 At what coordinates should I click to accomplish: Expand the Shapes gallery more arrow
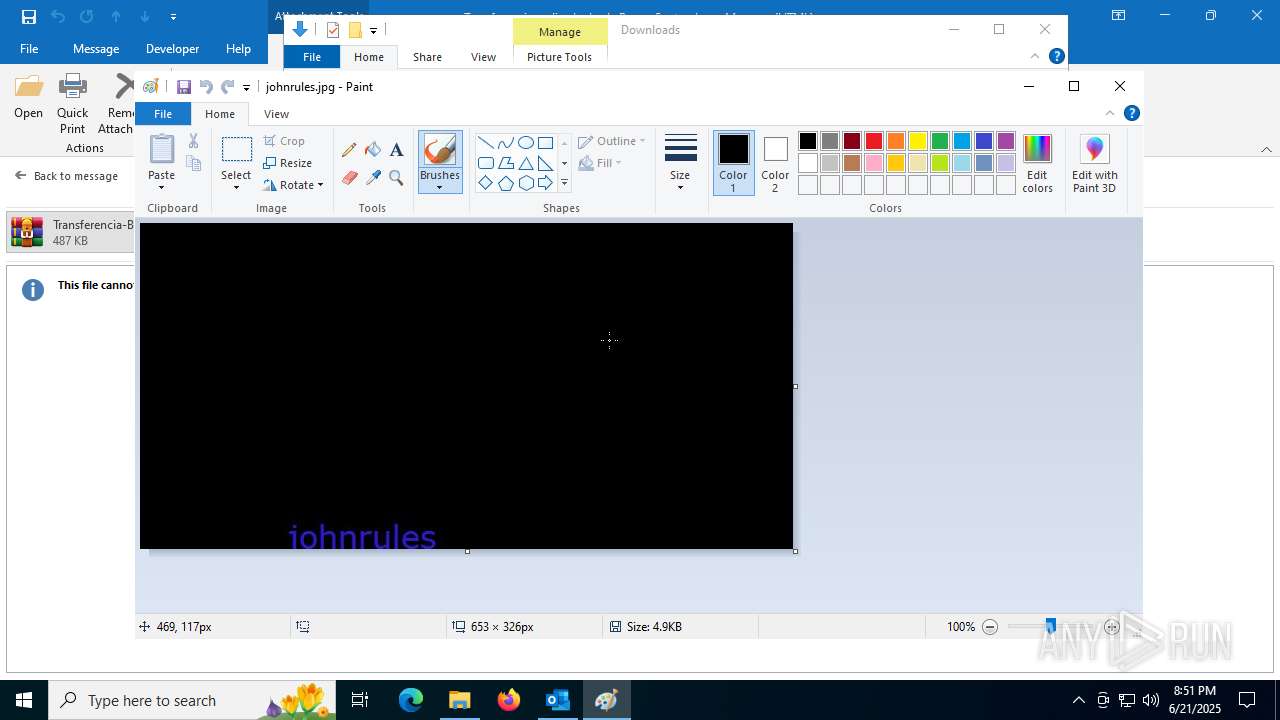tap(564, 183)
